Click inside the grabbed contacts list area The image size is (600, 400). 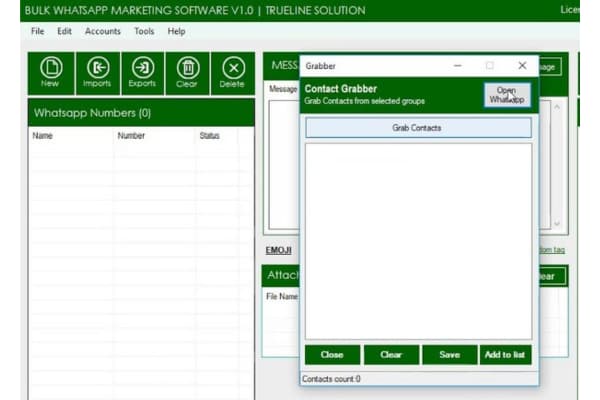[418, 240]
